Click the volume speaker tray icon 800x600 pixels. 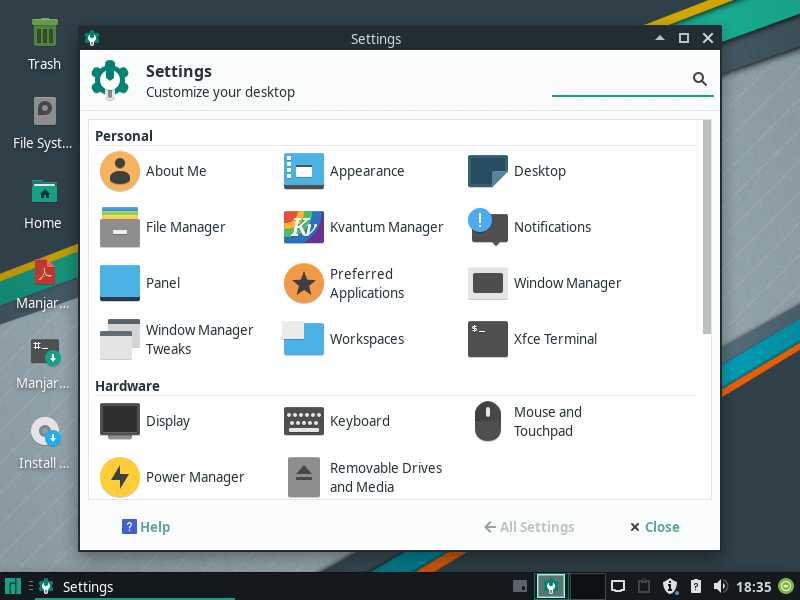pyautogui.click(x=720, y=586)
